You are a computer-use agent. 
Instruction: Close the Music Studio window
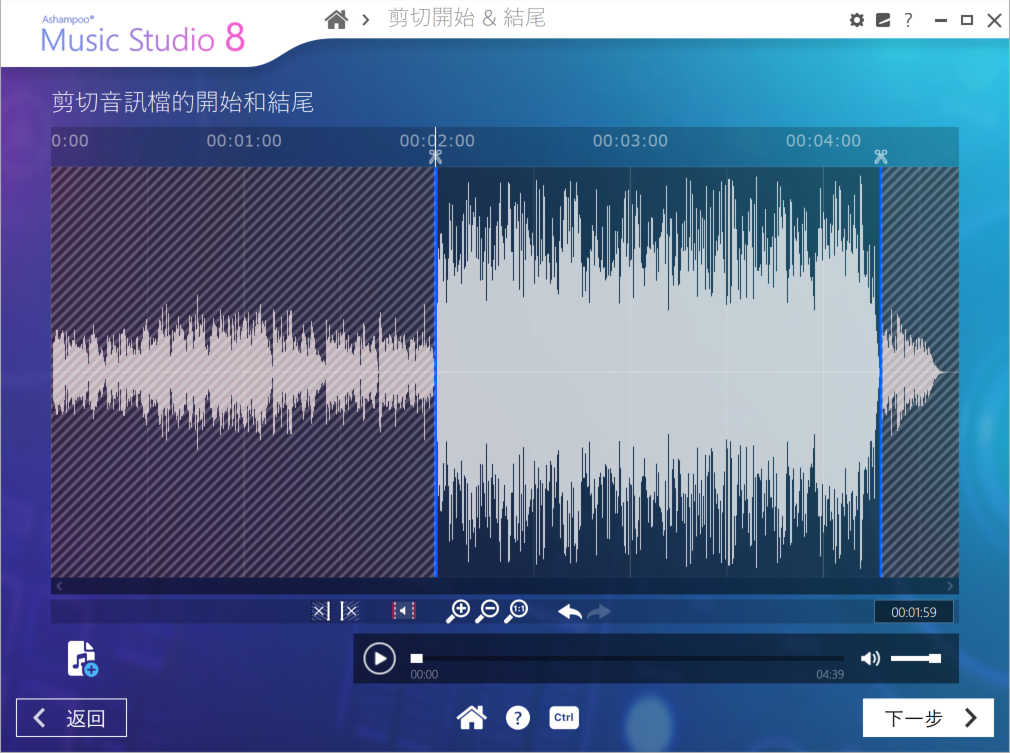point(994,20)
